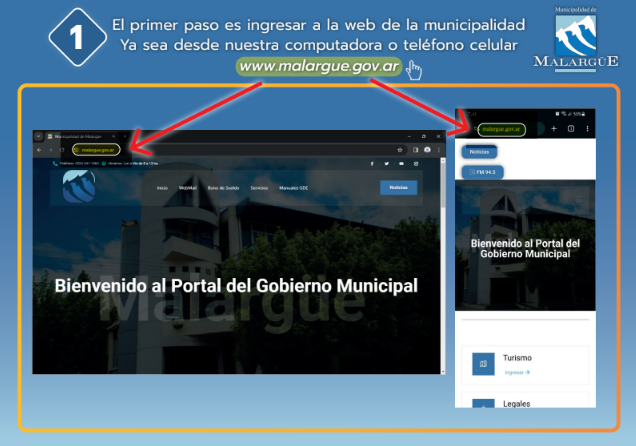Open new tab with mobile plus icon

click(x=553, y=129)
